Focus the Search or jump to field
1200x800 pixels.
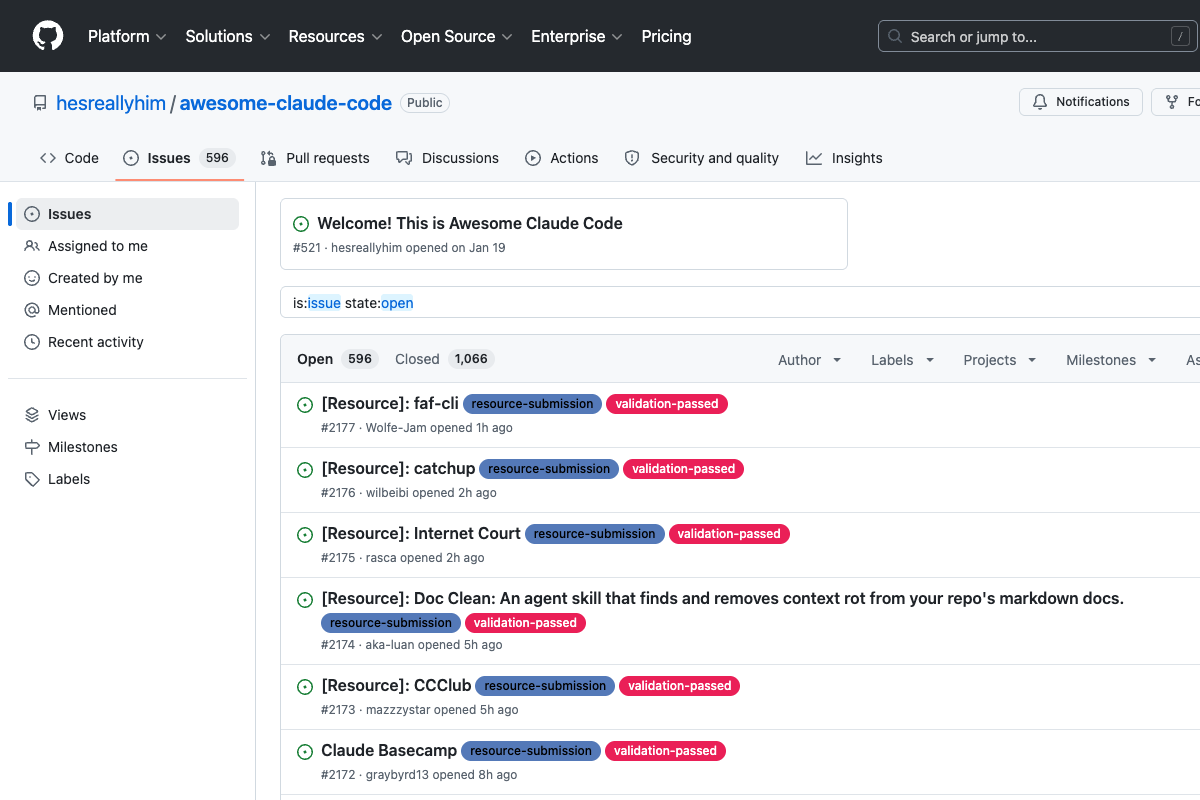click(1038, 37)
